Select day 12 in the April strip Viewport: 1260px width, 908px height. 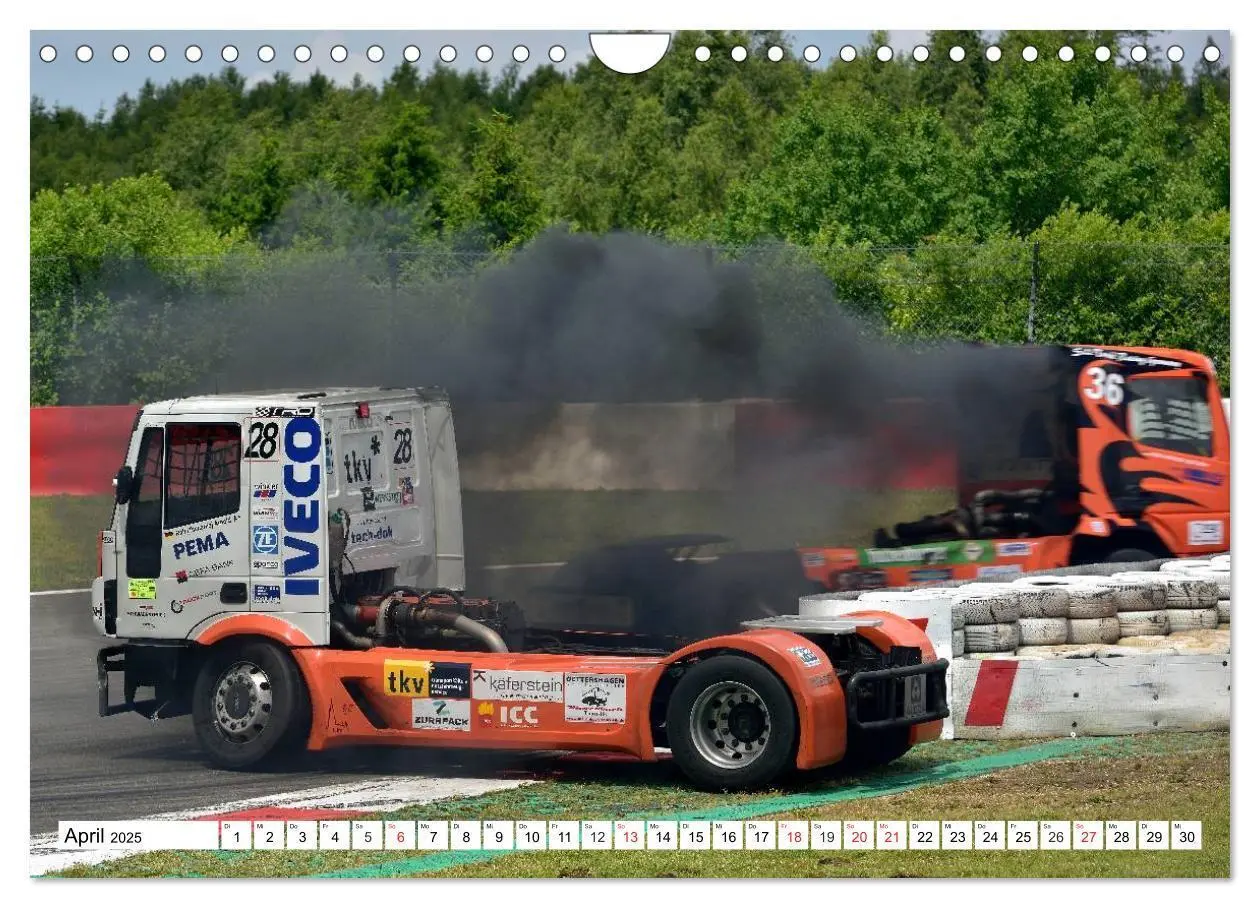(596, 836)
